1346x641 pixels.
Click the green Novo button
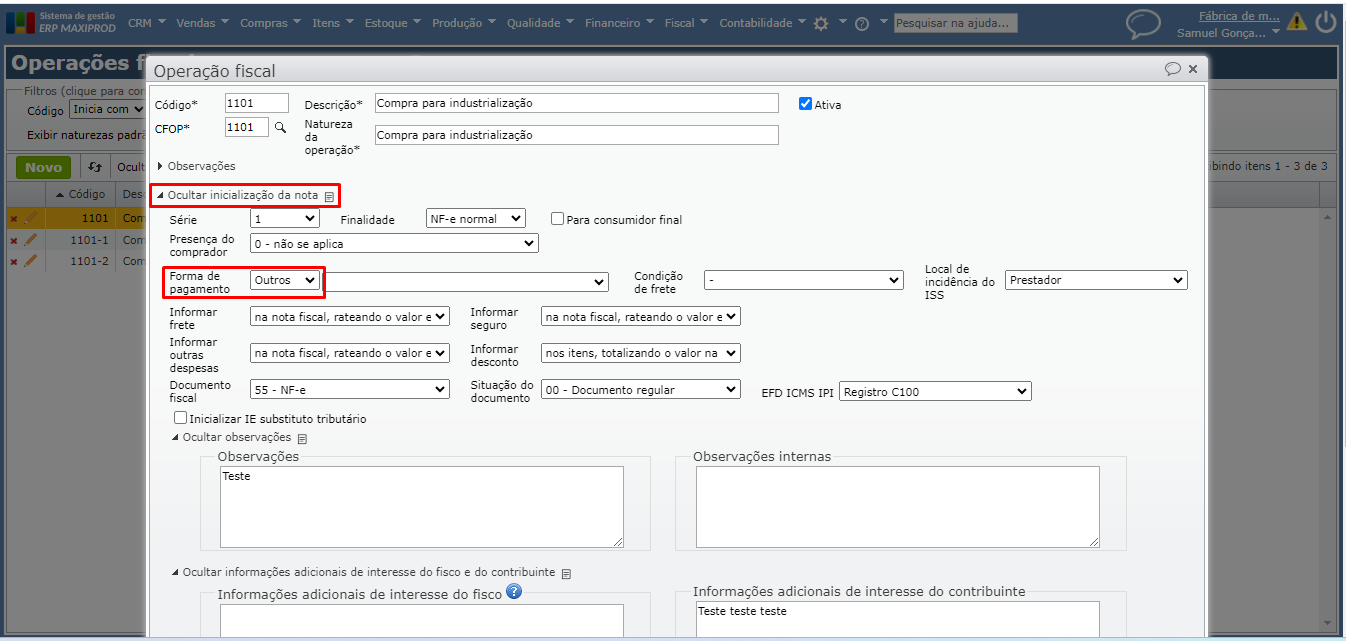[43, 167]
